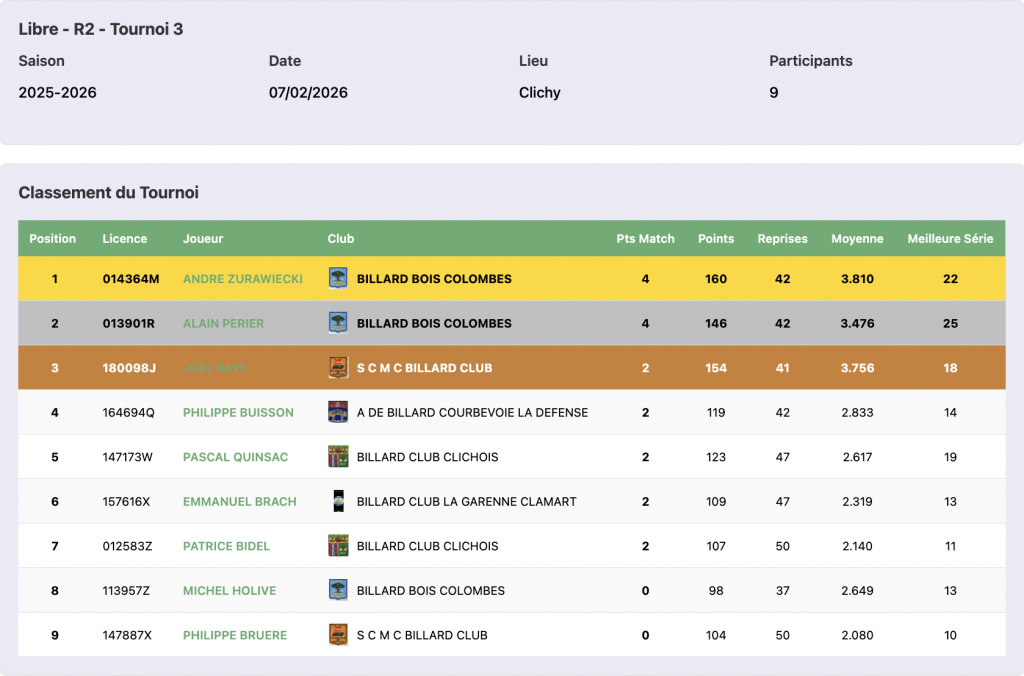Select licence number 147887X cell
Image resolution: width=1024 pixels, height=676 pixels.
(127, 635)
